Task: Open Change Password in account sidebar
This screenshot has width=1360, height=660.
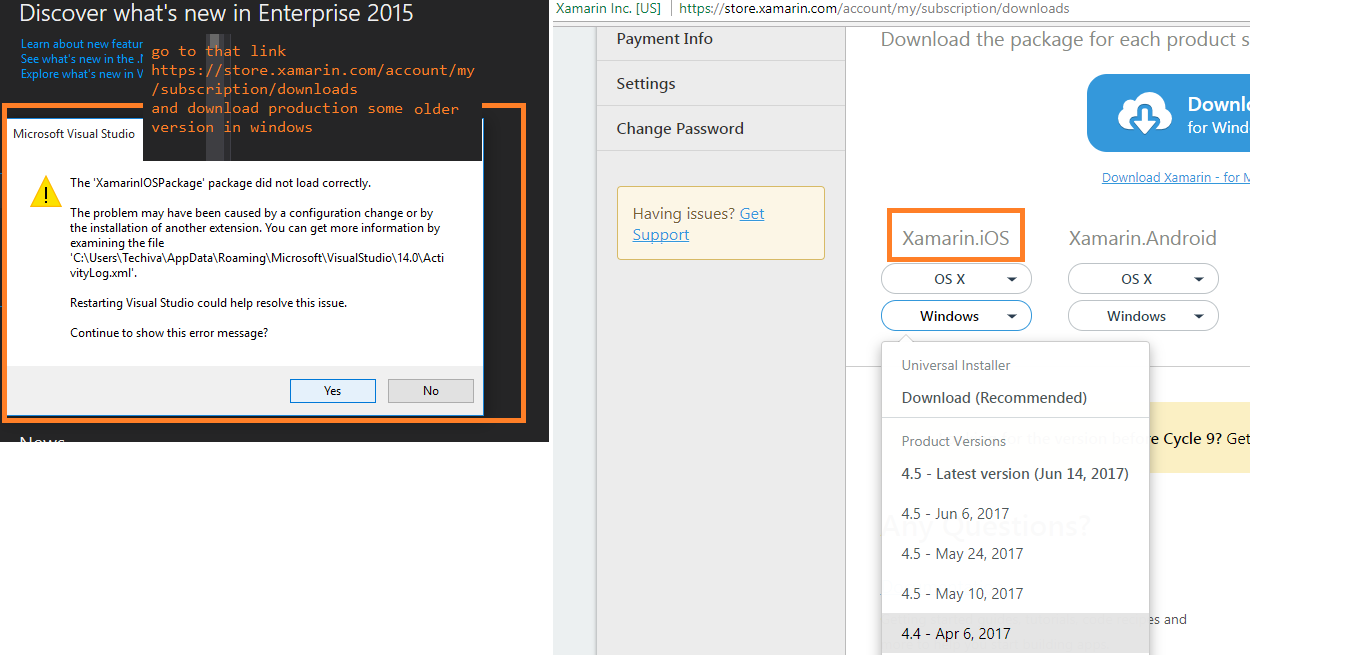Action: (680, 129)
